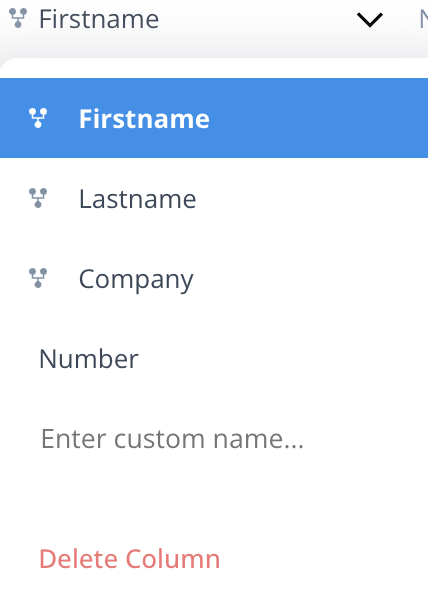This screenshot has height=616, width=428.
Task: Click the red Delete Column link text
Action: click(x=130, y=559)
